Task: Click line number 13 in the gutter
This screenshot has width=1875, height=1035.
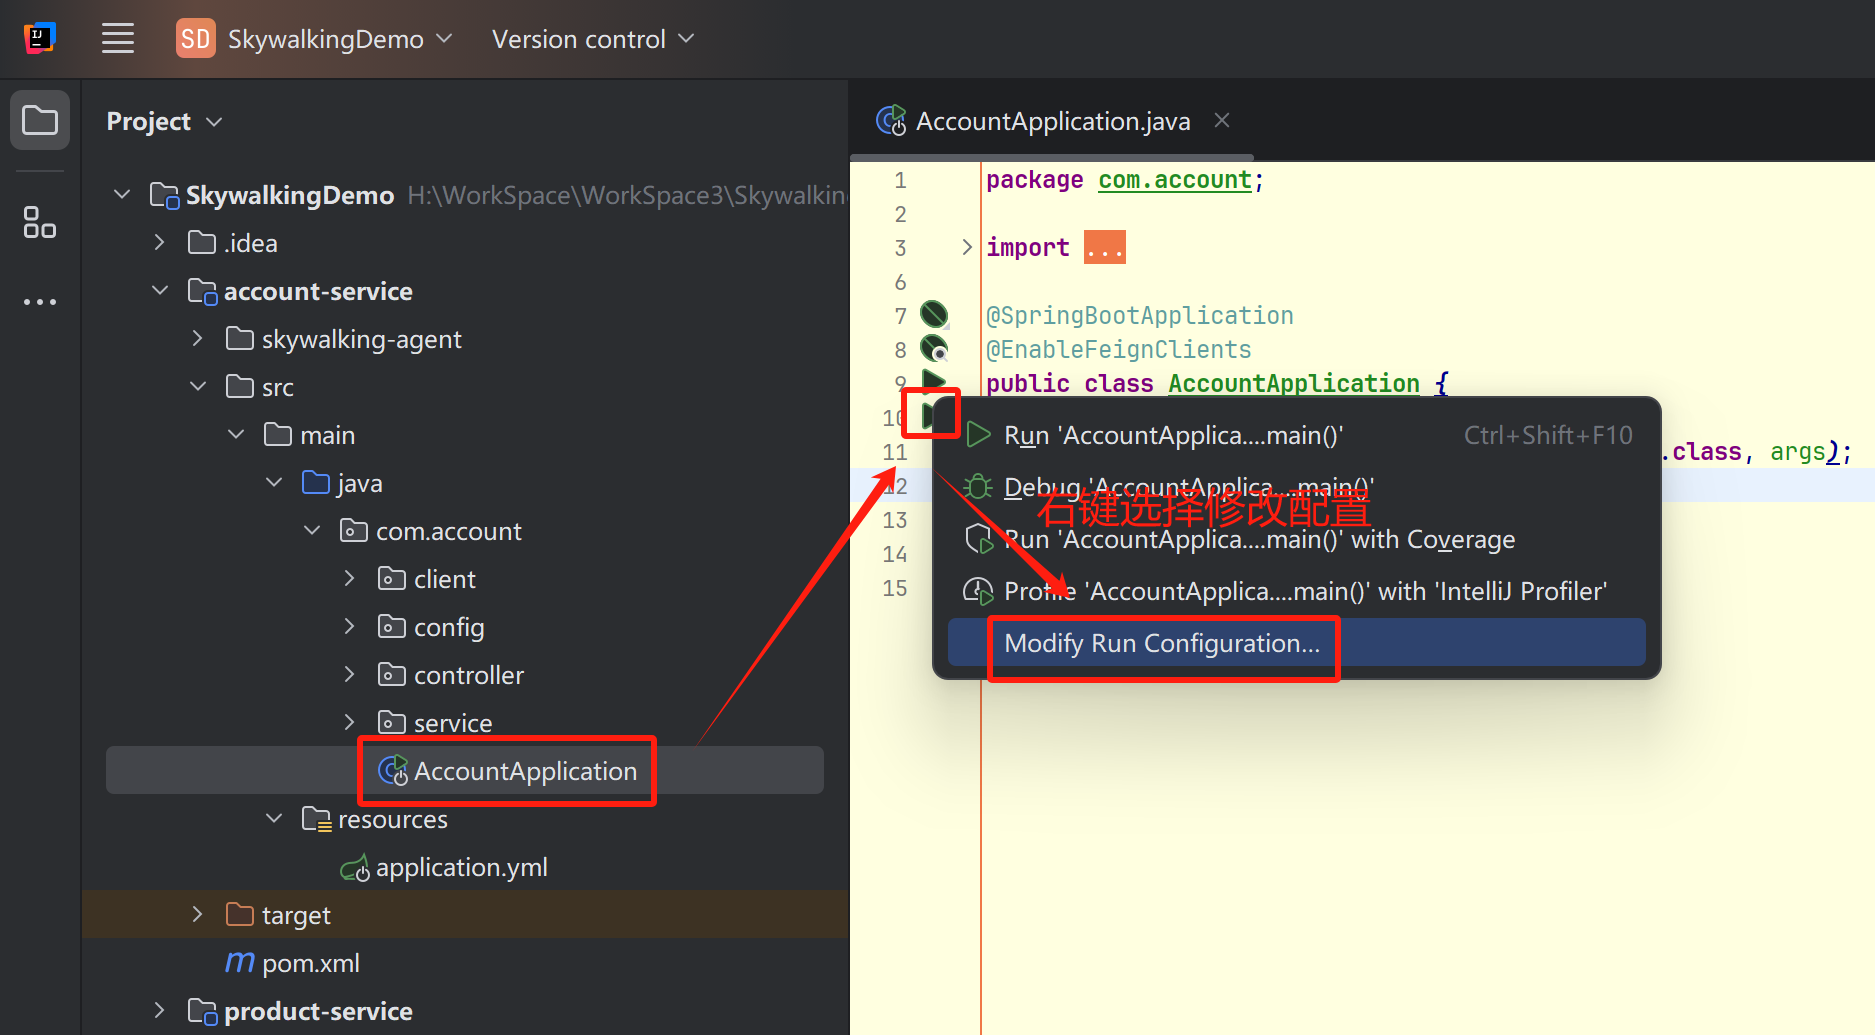Action: [x=895, y=520]
